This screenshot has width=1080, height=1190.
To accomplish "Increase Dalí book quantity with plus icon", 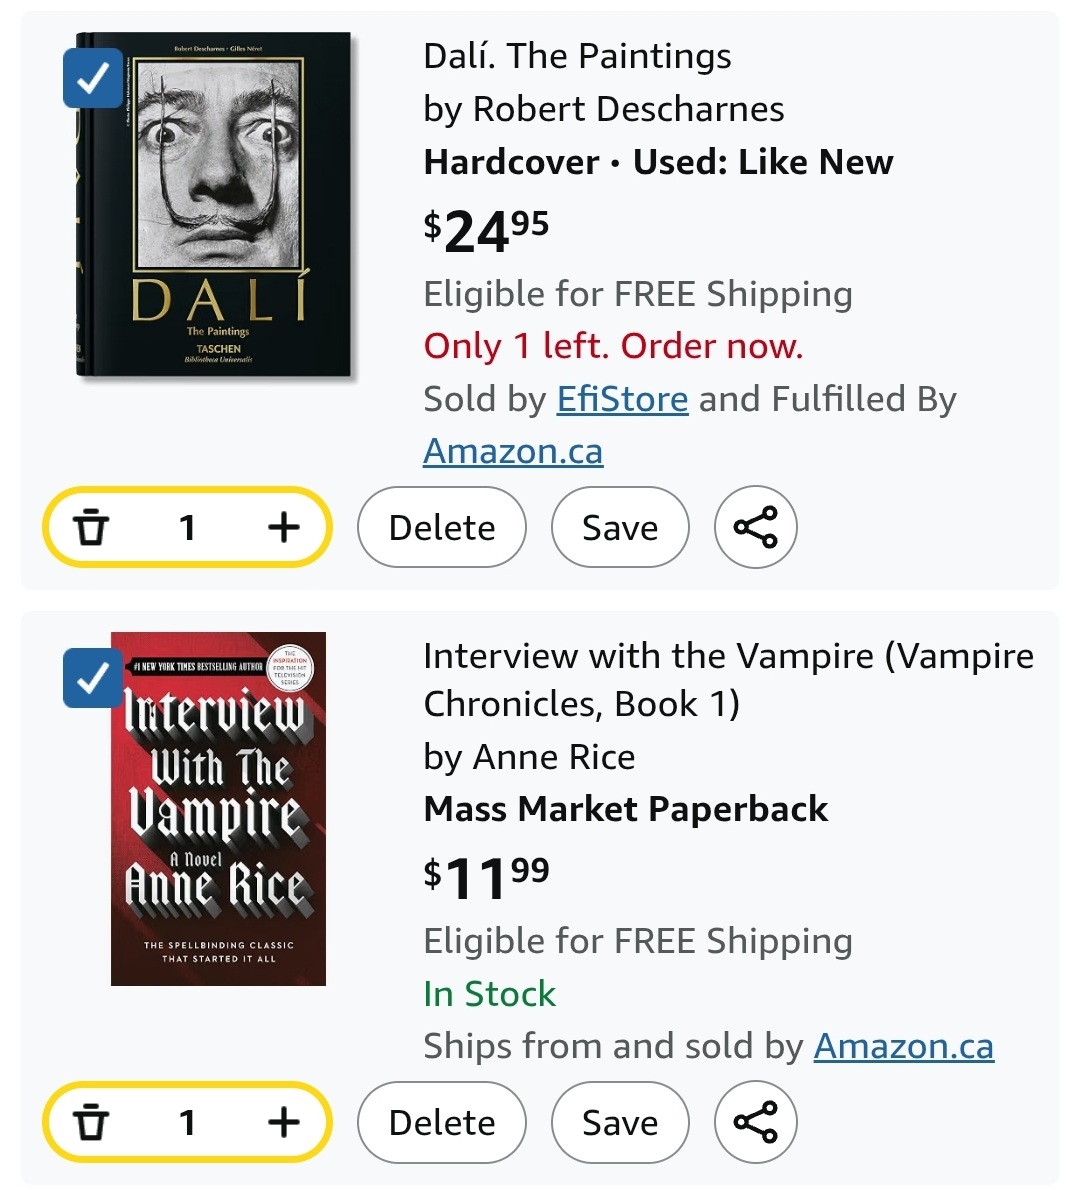I will coord(284,527).
